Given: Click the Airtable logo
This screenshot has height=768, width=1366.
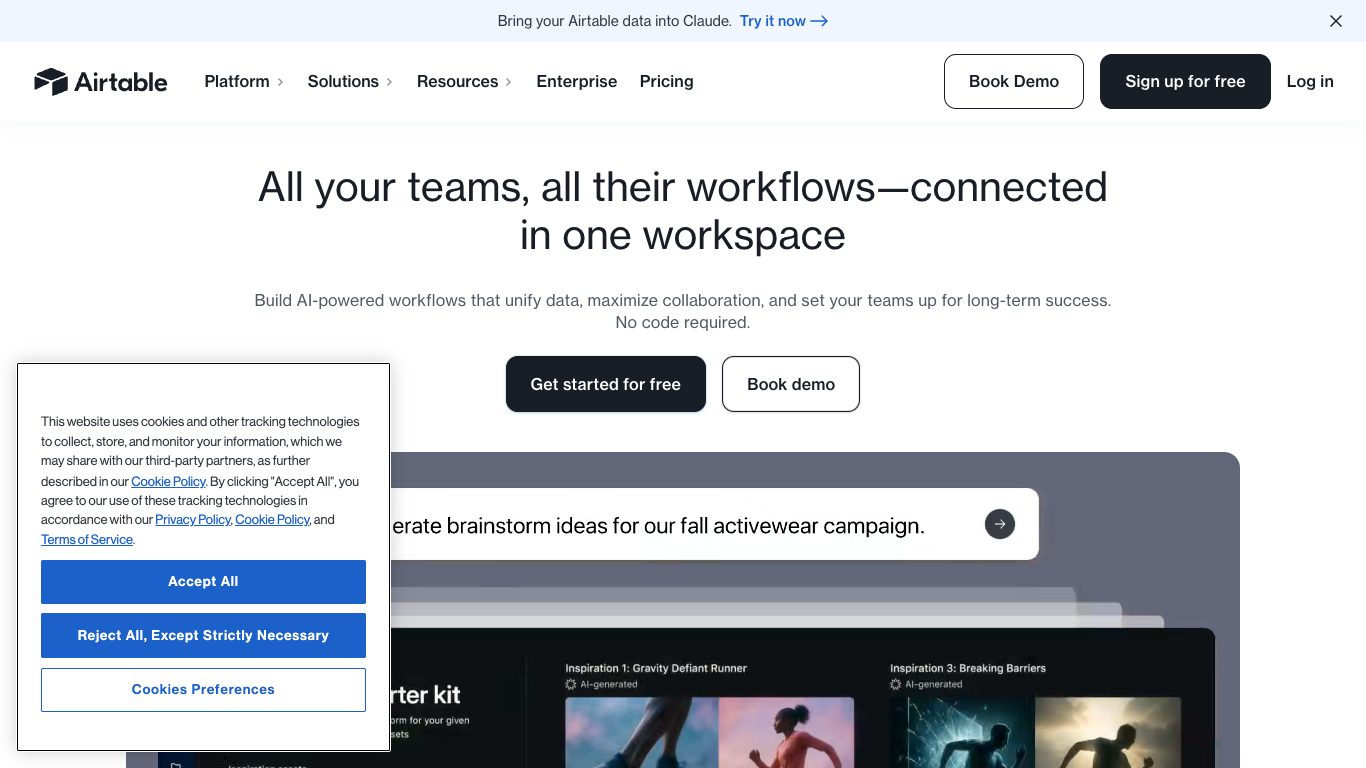Looking at the screenshot, I should (x=101, y=82).
